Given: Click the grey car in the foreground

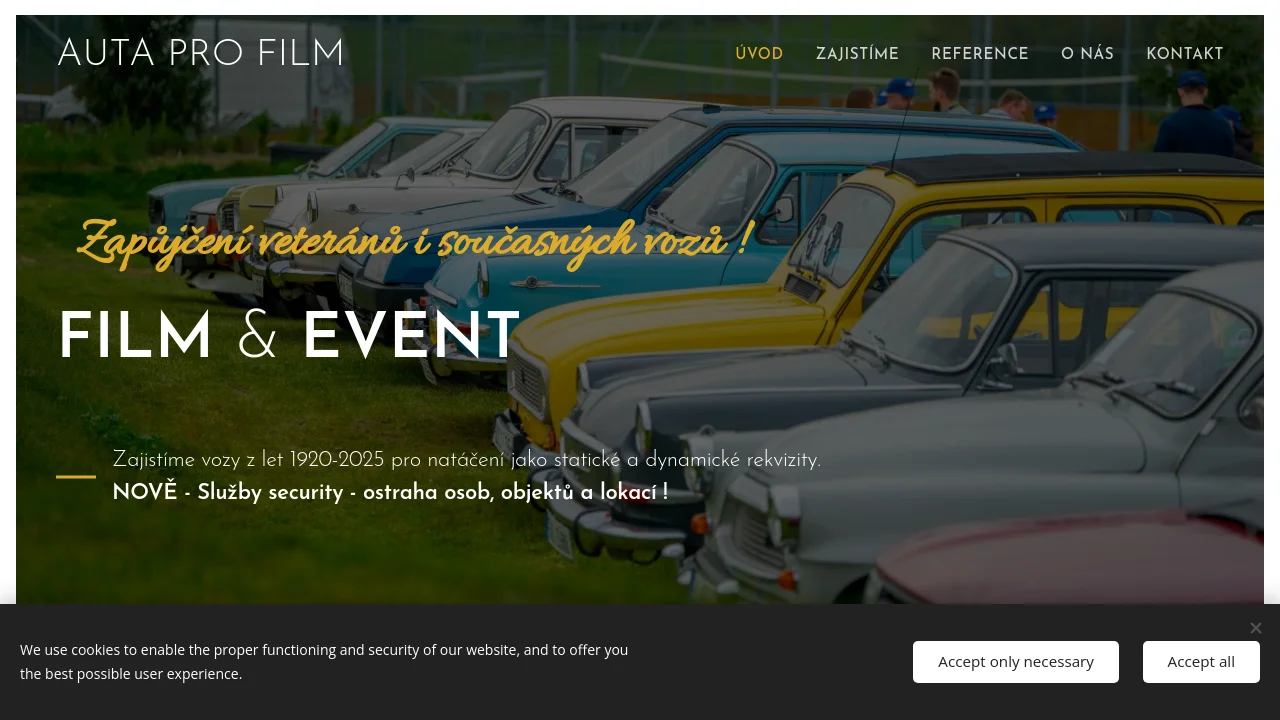Looking at the screenshot, I should point(1000,470).
